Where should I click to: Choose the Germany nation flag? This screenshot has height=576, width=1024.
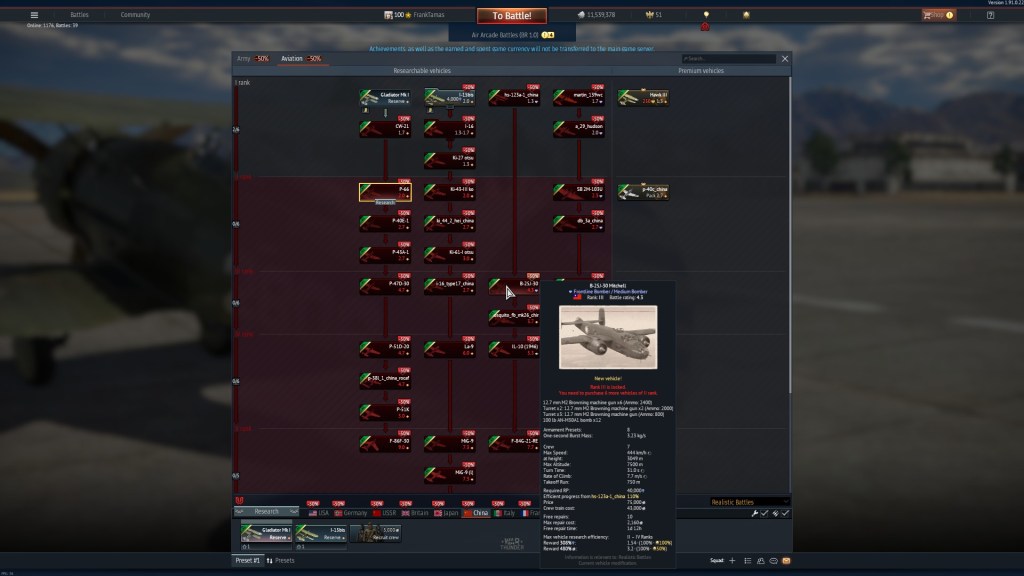pyautogui.click(x=350, y=512)
